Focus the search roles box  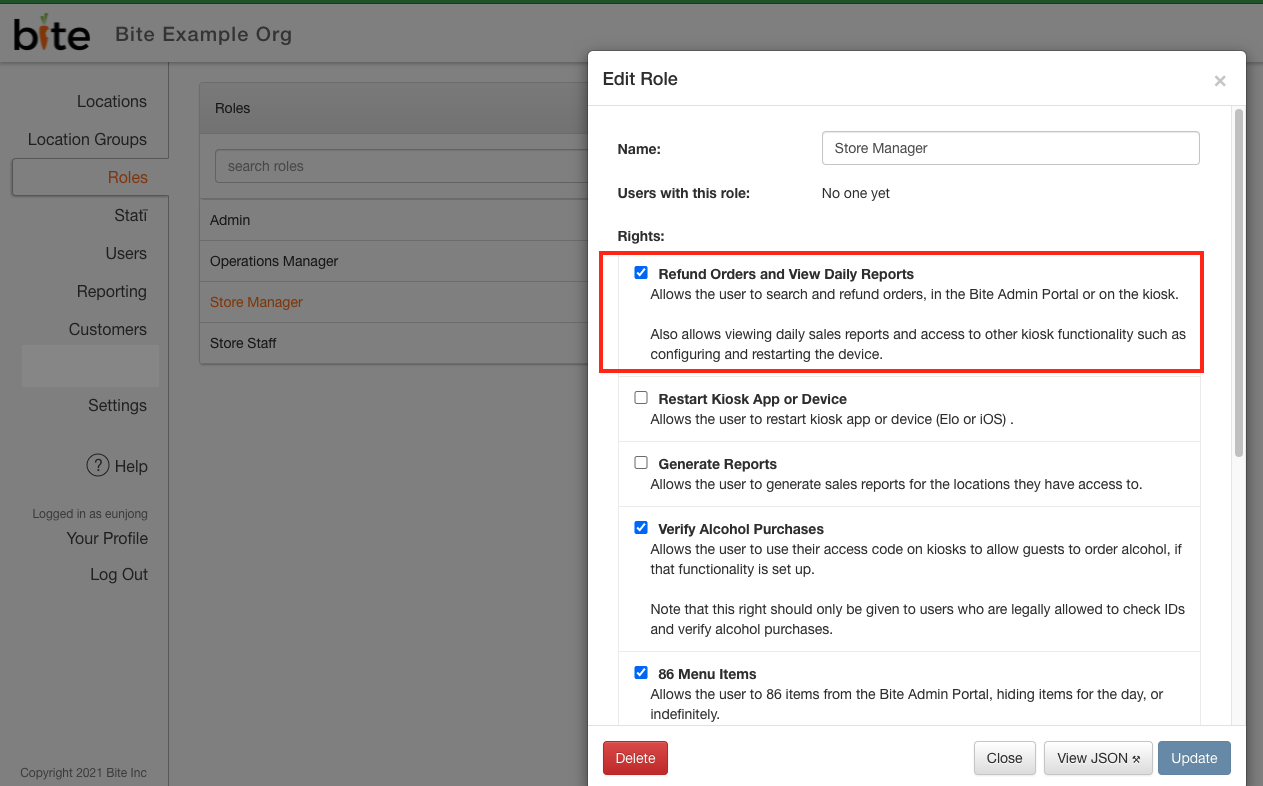(x=401, y=166)
